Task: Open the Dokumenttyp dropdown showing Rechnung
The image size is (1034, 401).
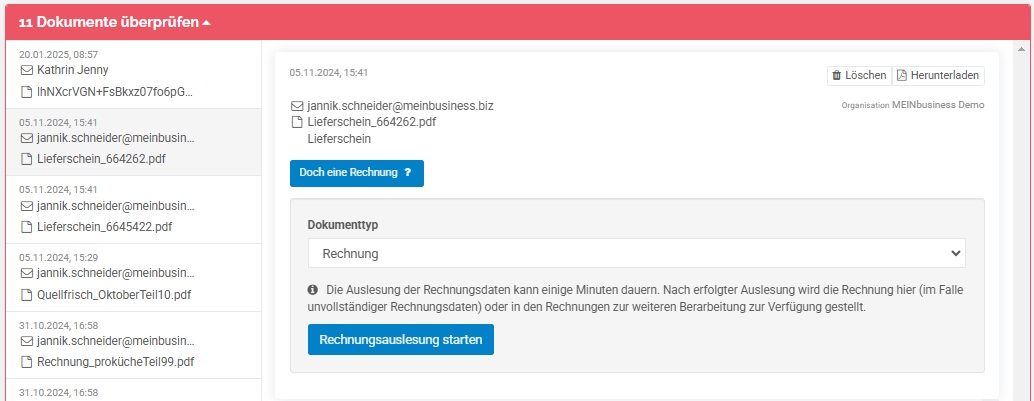Action: tap(636, 253)
